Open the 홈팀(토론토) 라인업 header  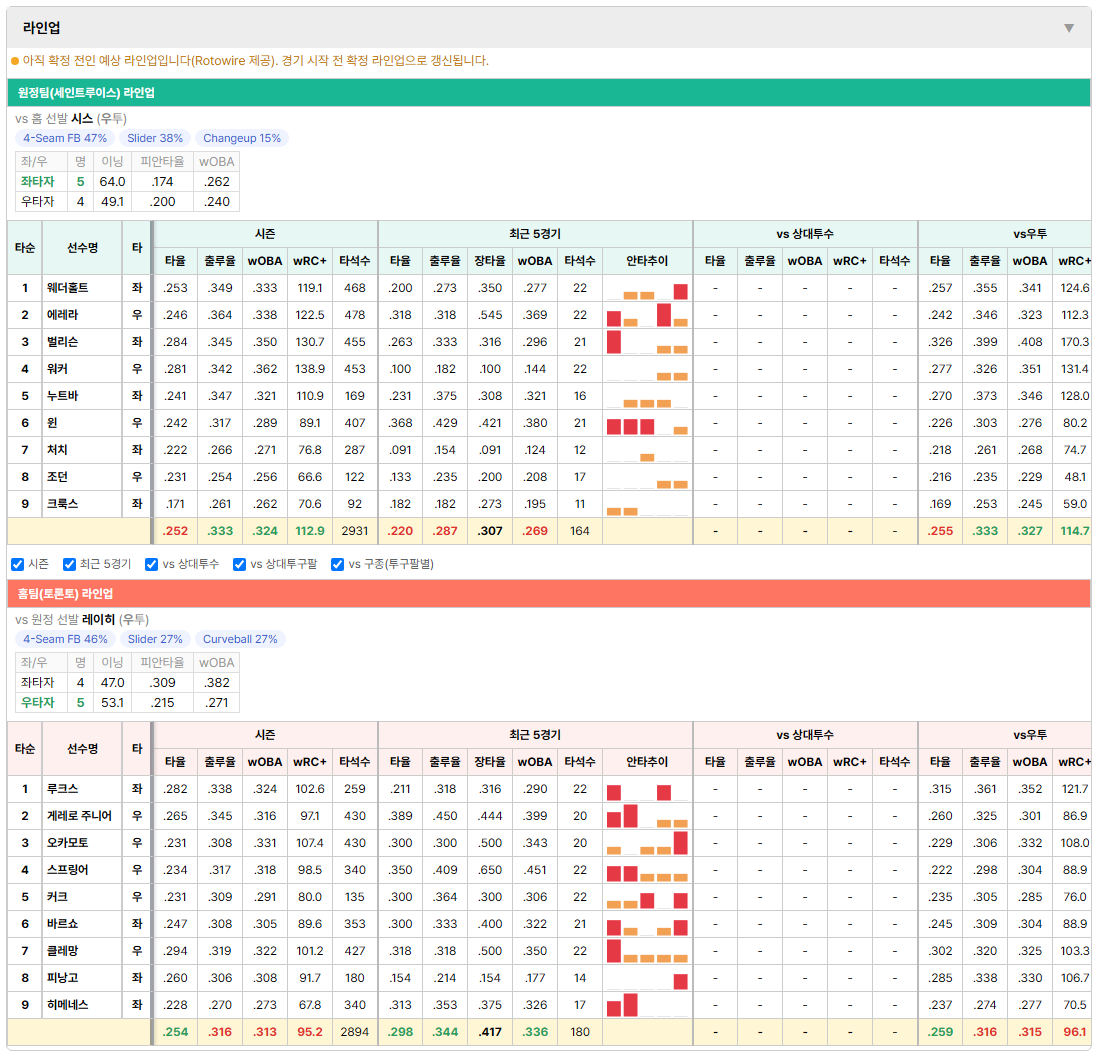[549, 594]
